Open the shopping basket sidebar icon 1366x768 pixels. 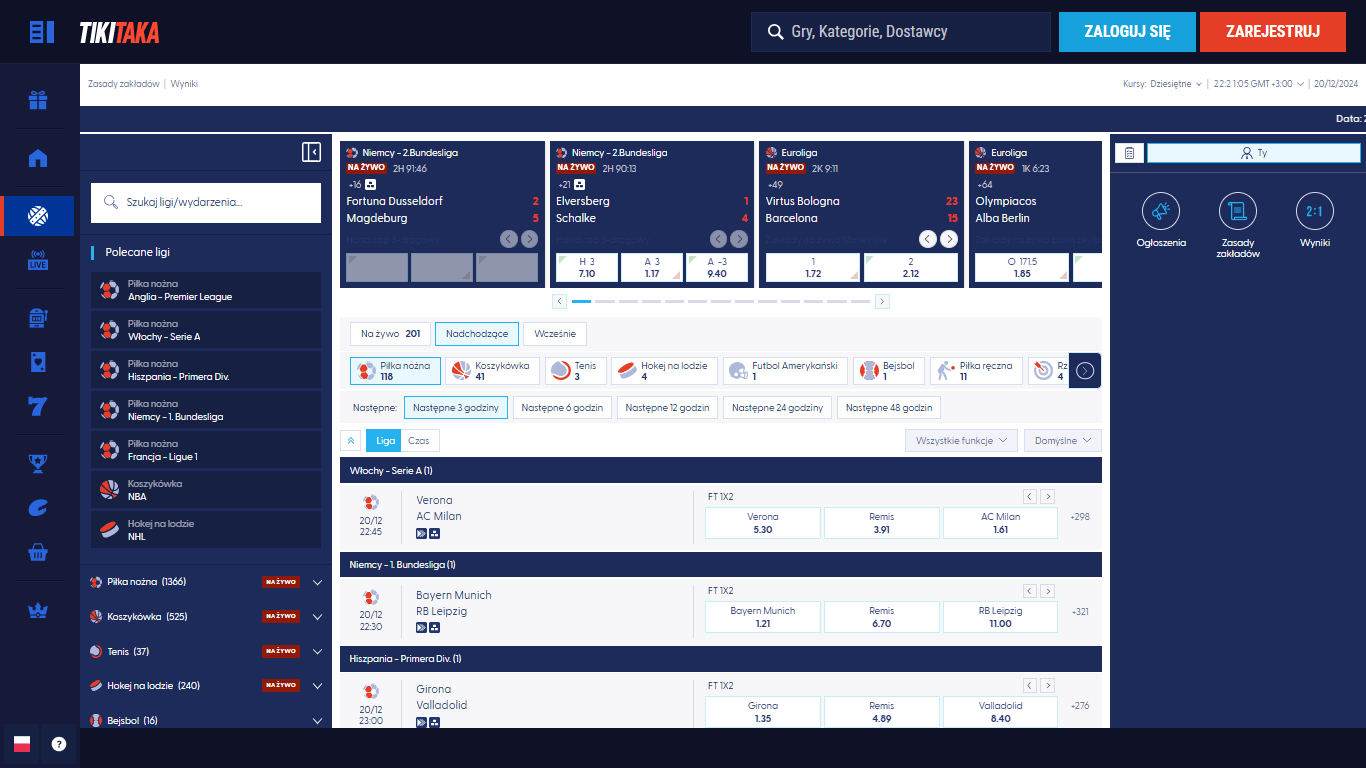coord(38,552)
